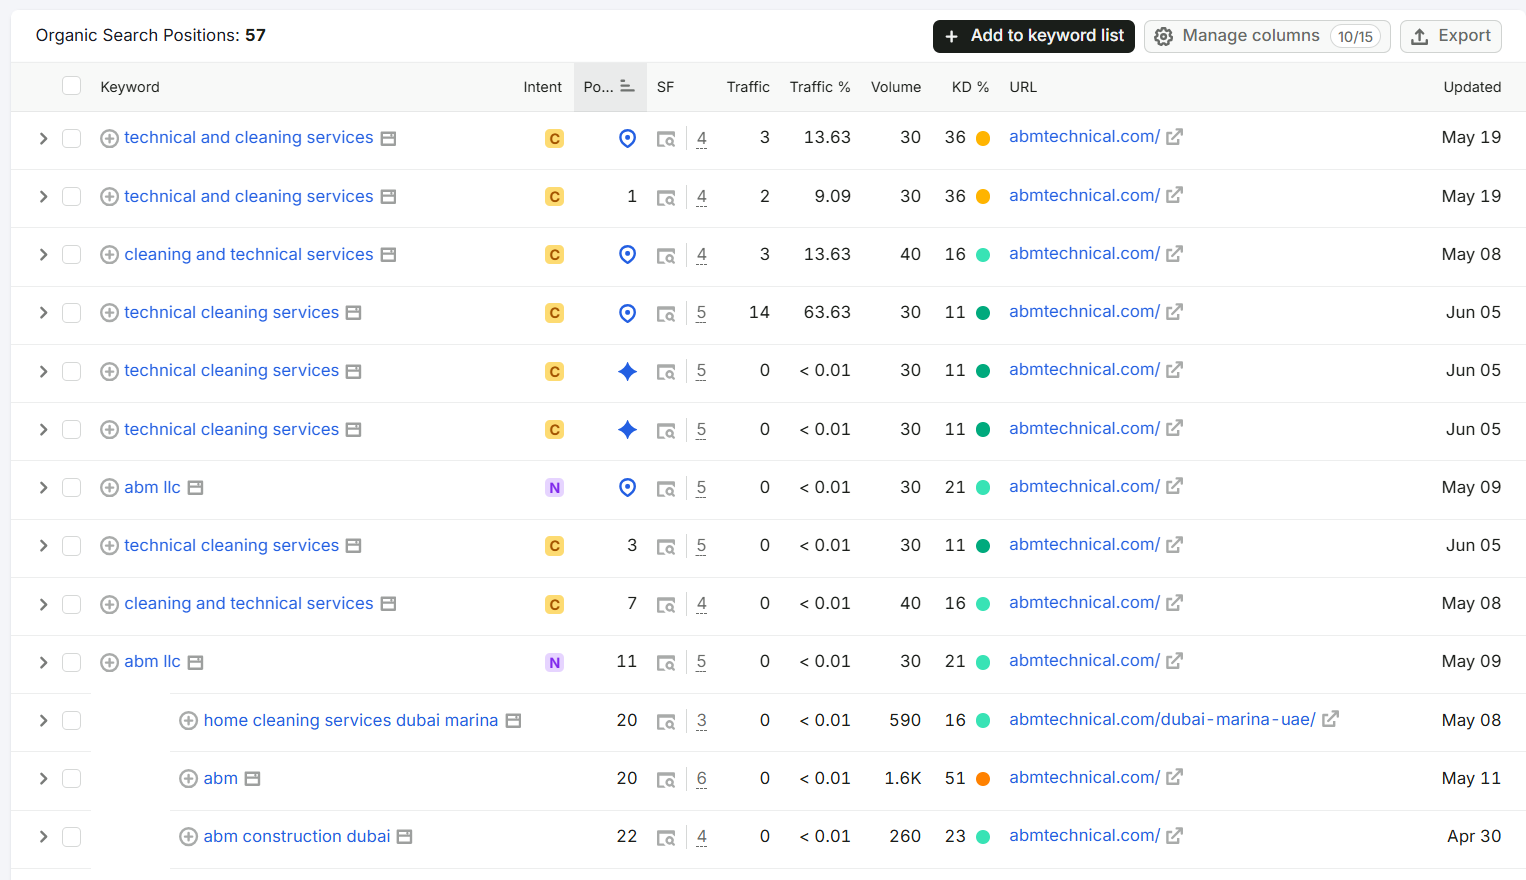Open external link icon in the 9.09 traffic row

point(1174,195)
